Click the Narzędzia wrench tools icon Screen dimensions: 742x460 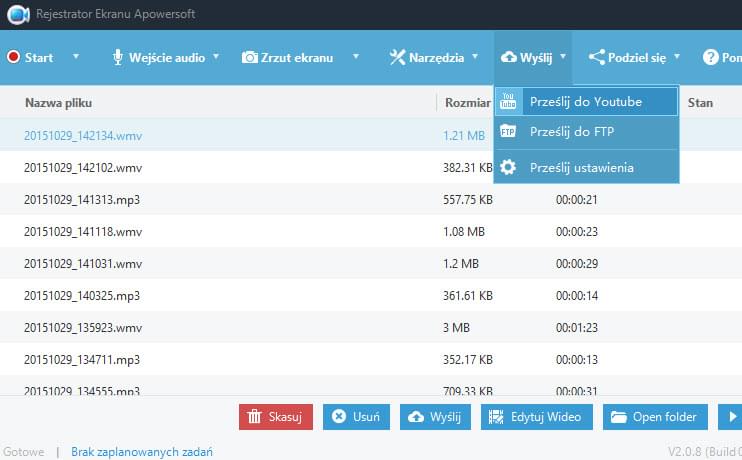click(396, 58)
